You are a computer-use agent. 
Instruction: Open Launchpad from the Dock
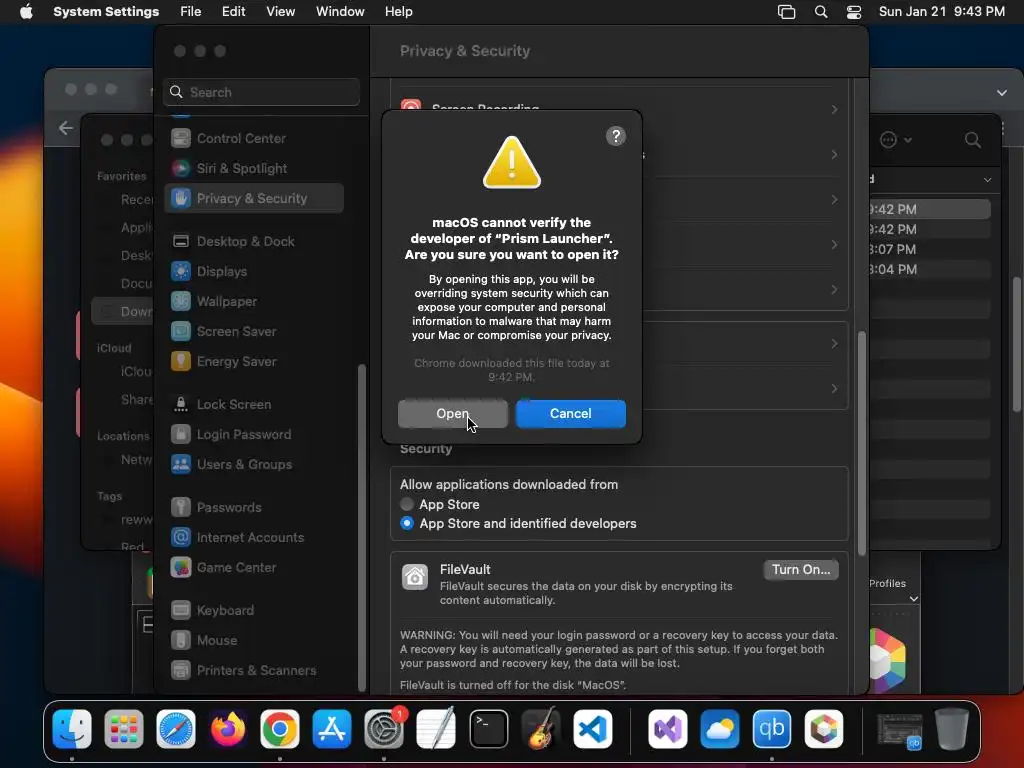click(x=124, y=729)
